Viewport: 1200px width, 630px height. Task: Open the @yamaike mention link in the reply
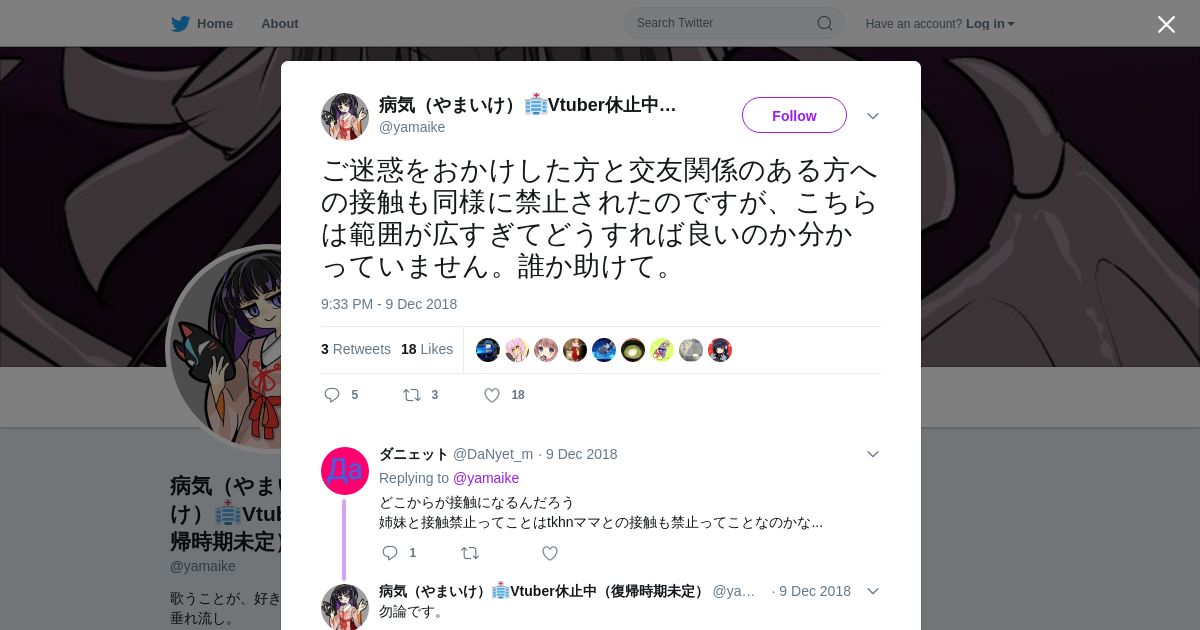click(486, 478)
